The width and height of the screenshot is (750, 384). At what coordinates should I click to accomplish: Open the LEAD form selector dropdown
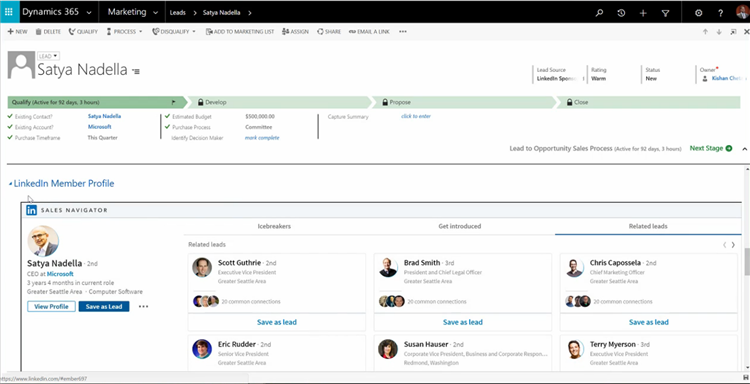[48, 56]
